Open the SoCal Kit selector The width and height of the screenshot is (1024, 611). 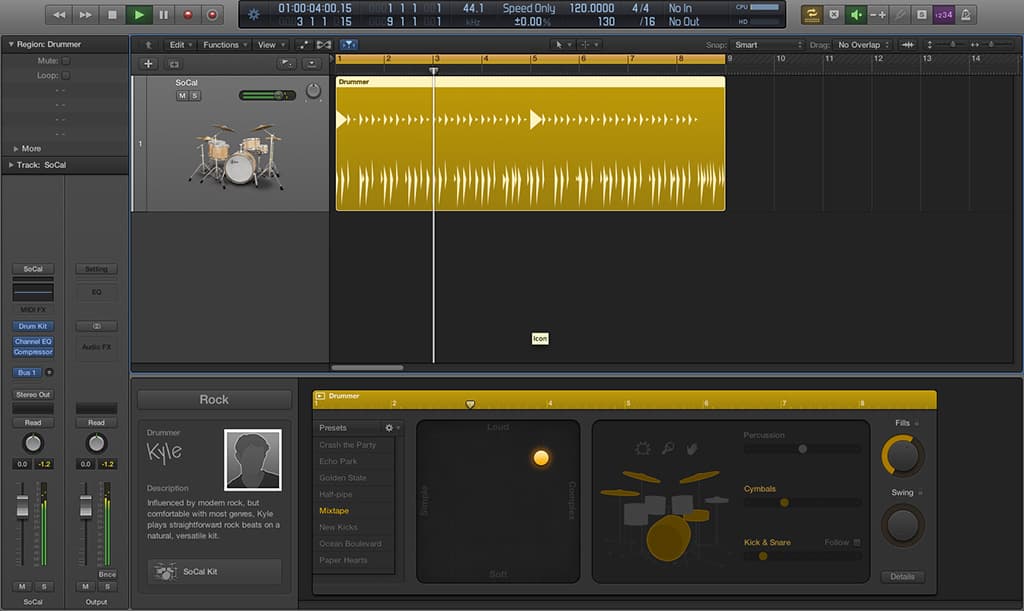215,571
